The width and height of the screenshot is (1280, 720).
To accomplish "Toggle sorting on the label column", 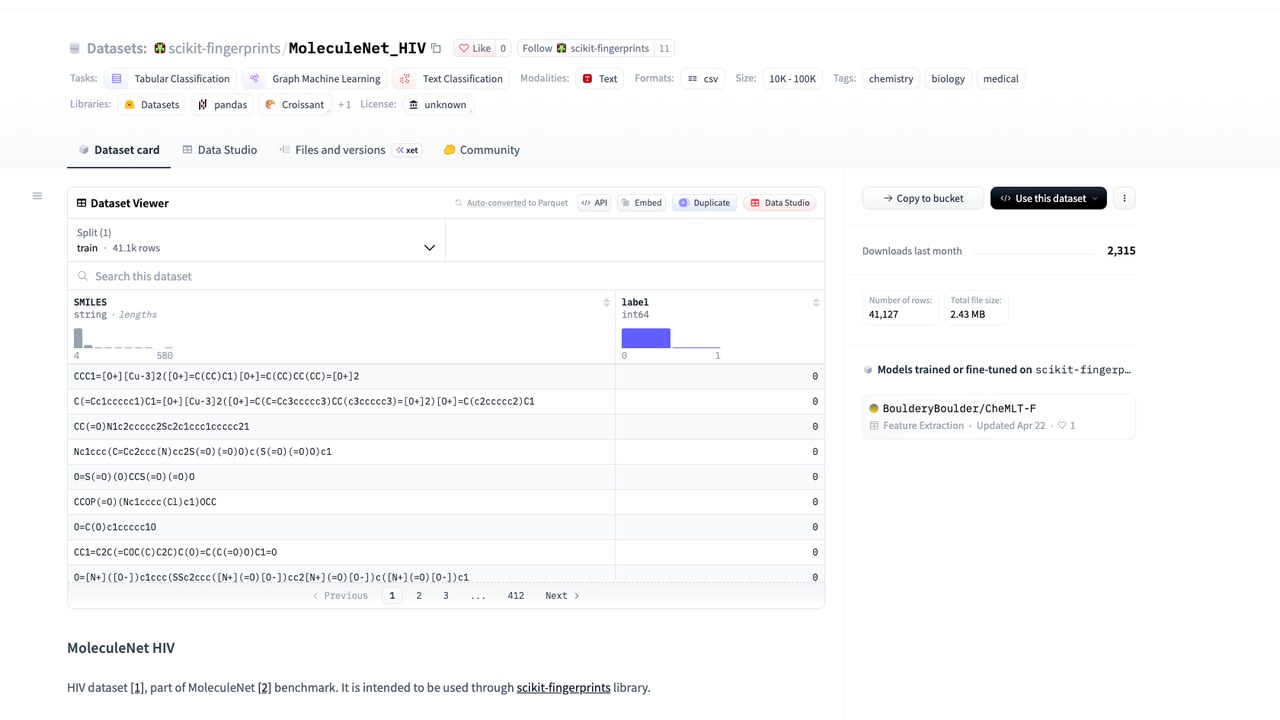I will (816, 302).
